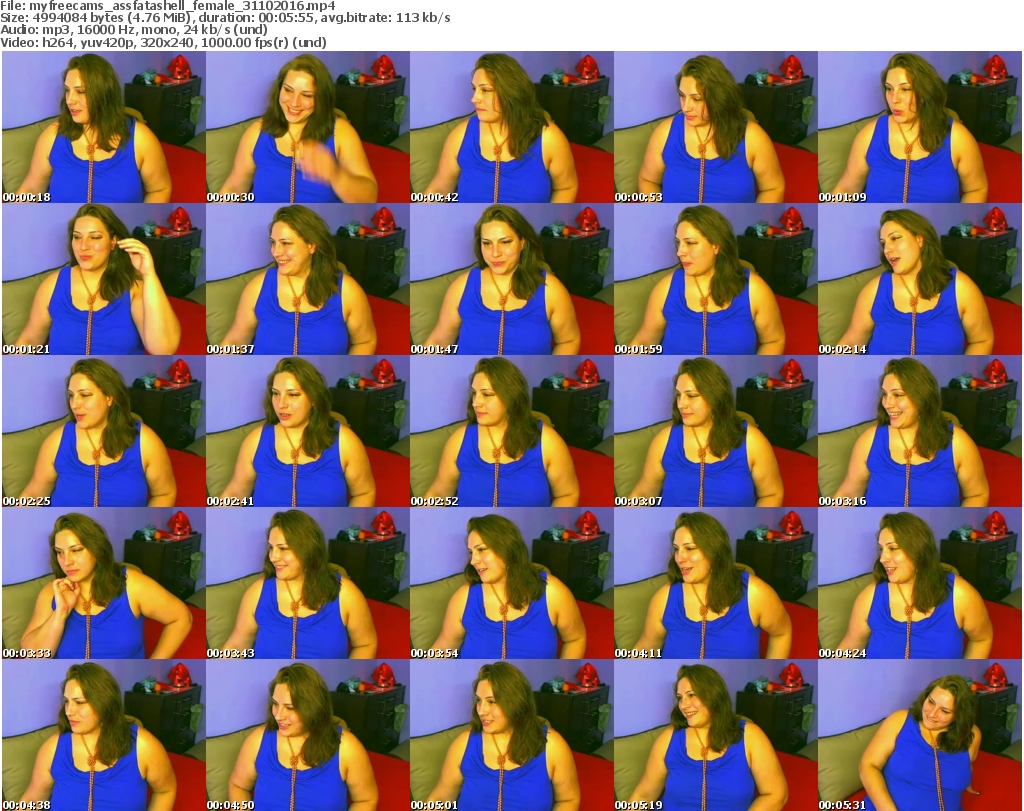This screenshot has width=1024, height=811.
Task: Click the 'Video: h264, yuv420p' info line
Action: point(163,42)
